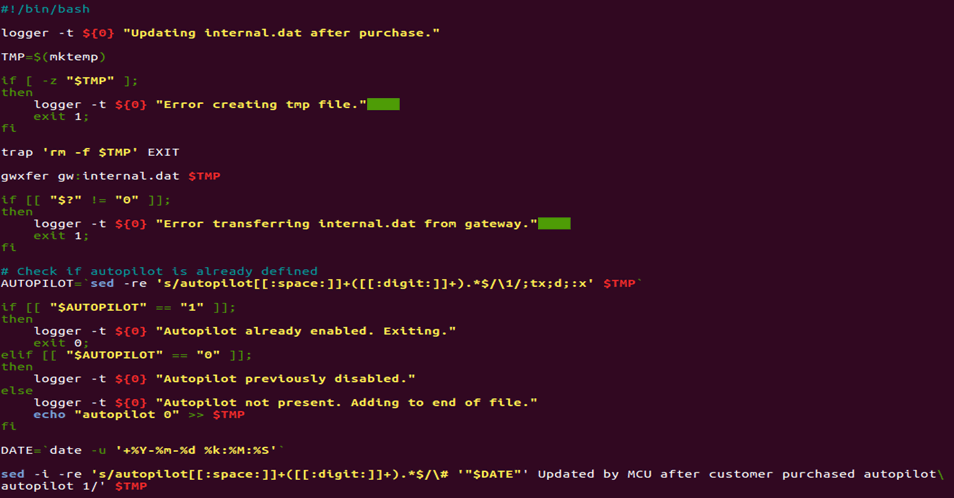This screenshot has width=954, height=498.
Task: Click the green highlight block after "from gateway."
Action: (554, 223)
